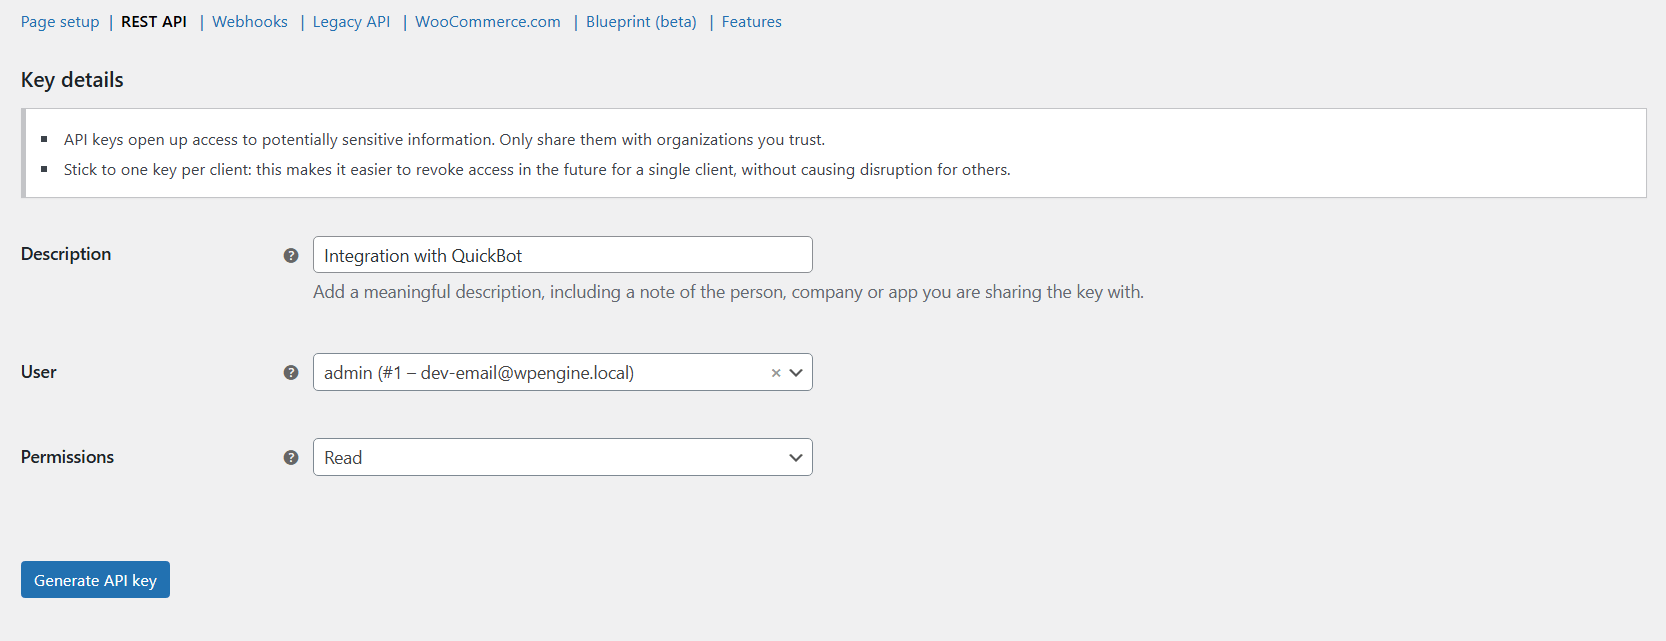Open the Permissions level selector
The width and height of the screenshot is (1666, 641).
point(563,457)
